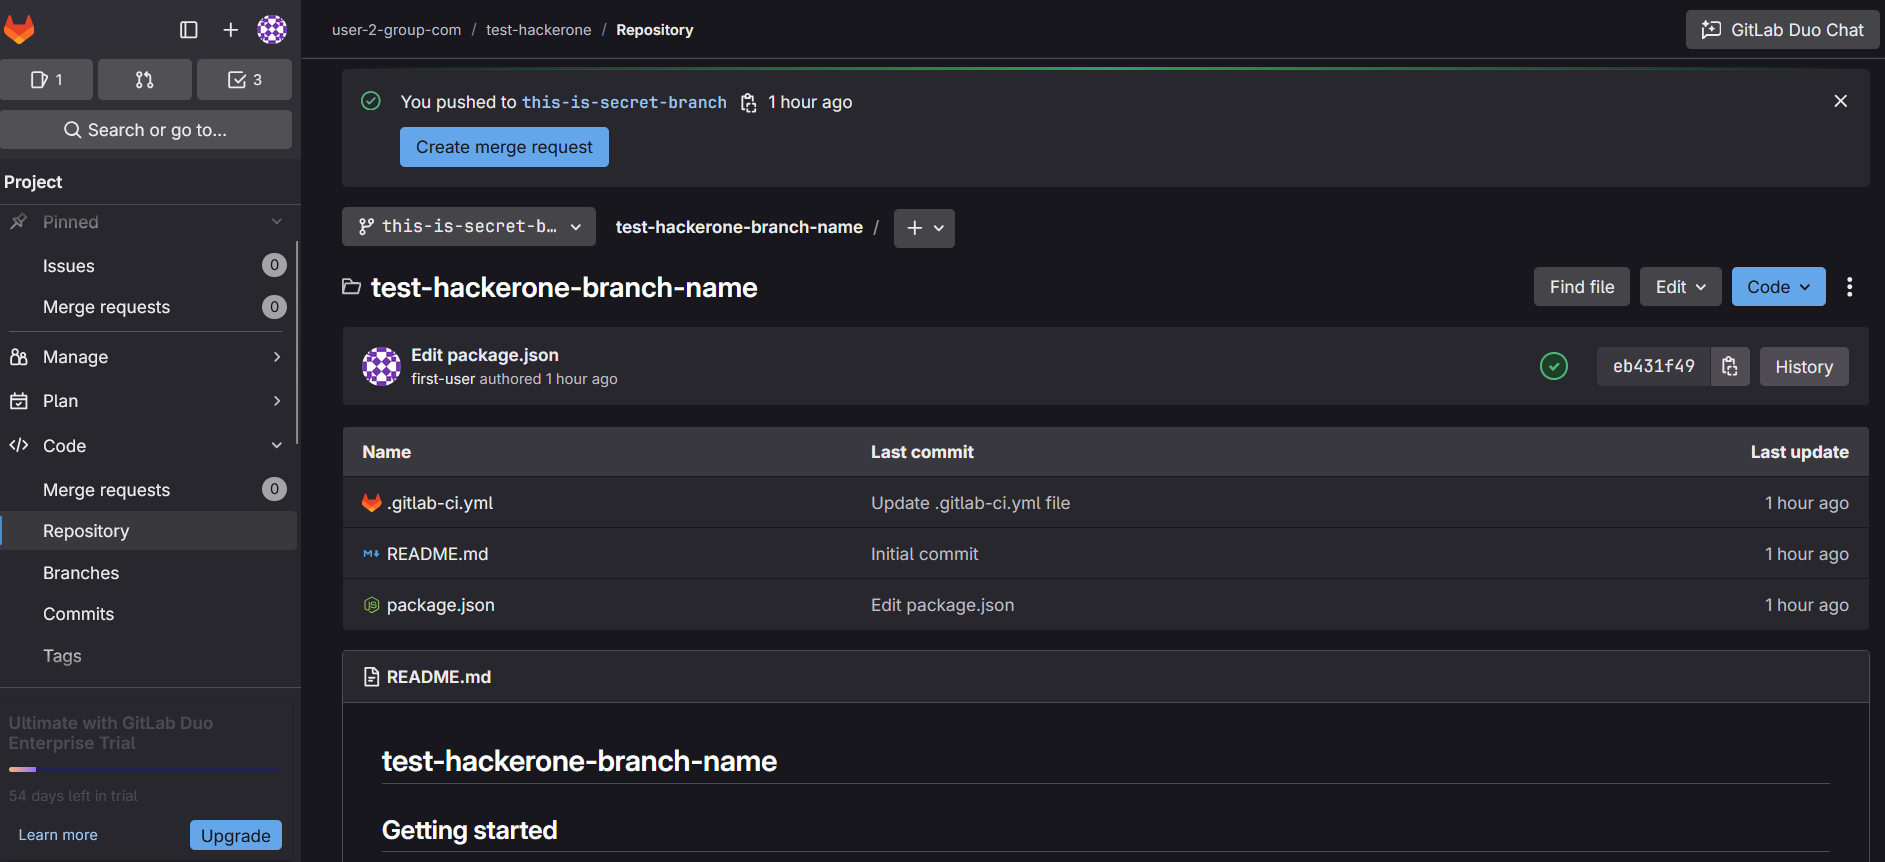Open the branch selector dropdown
1885x862 pixels.
coord(469,227)
